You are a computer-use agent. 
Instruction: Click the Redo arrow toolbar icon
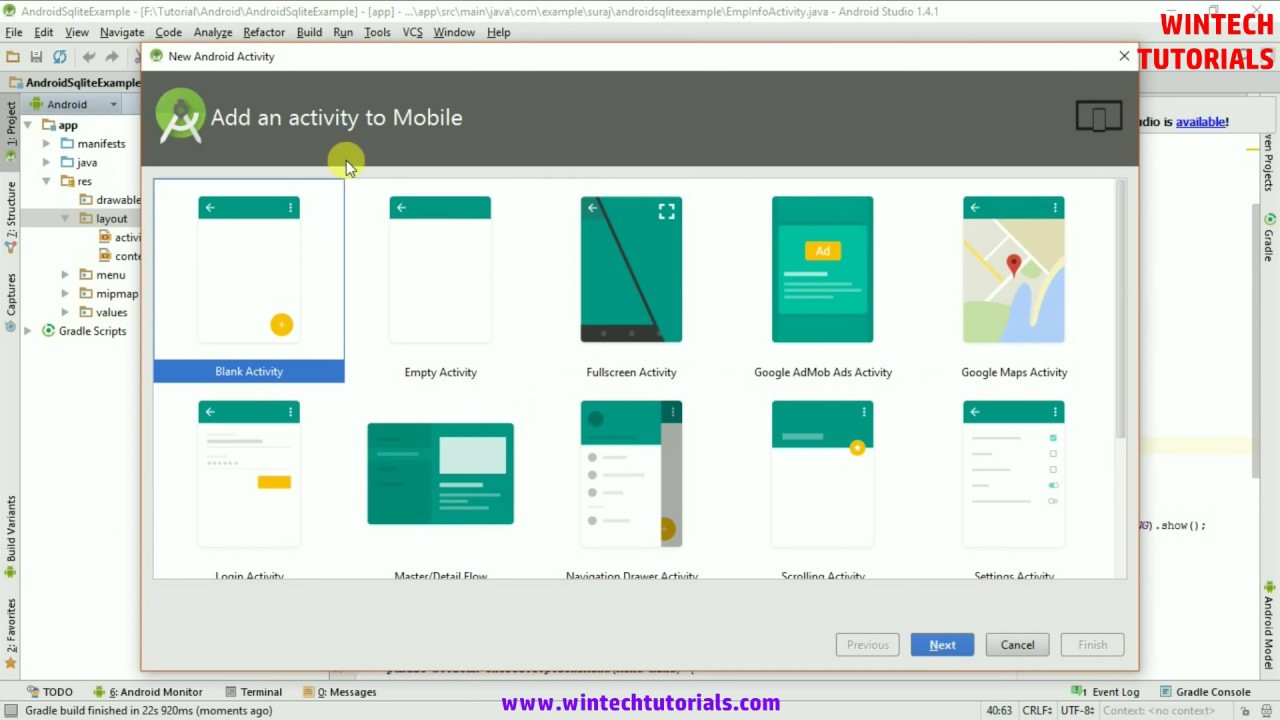click(112, 57)
